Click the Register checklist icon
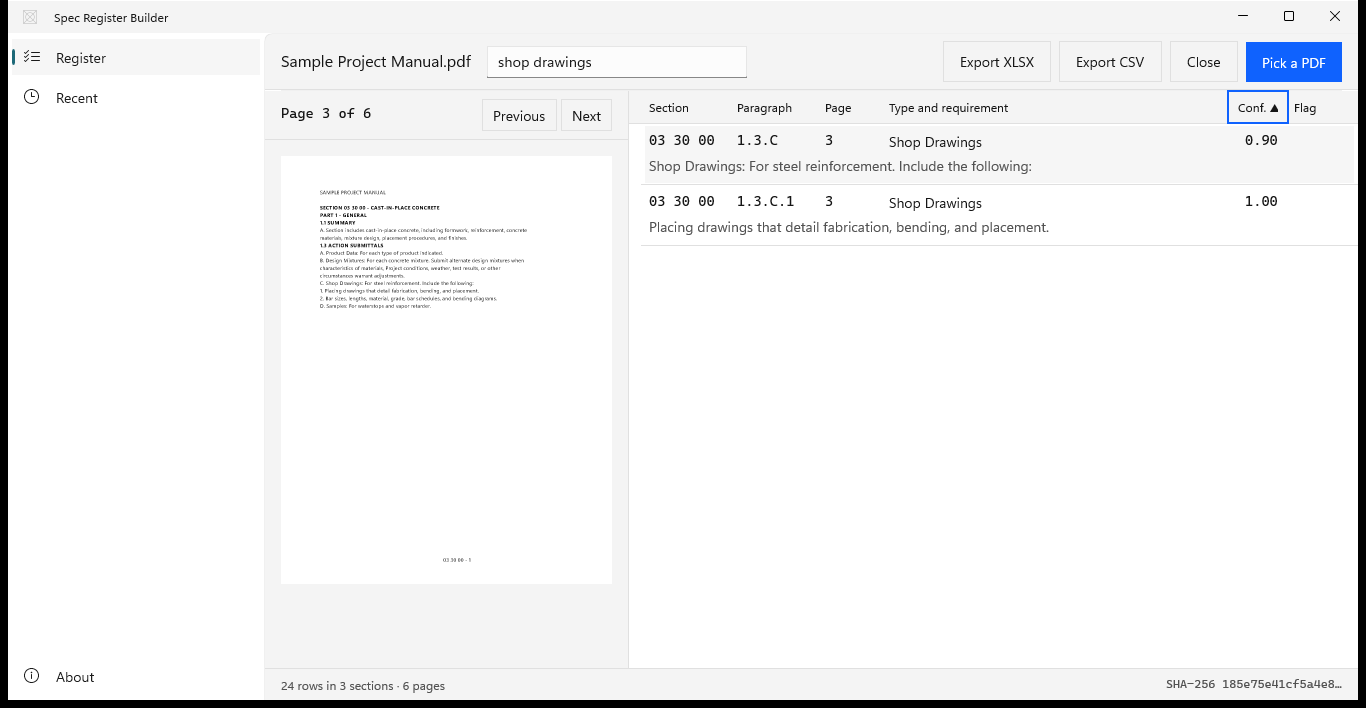 32,58
